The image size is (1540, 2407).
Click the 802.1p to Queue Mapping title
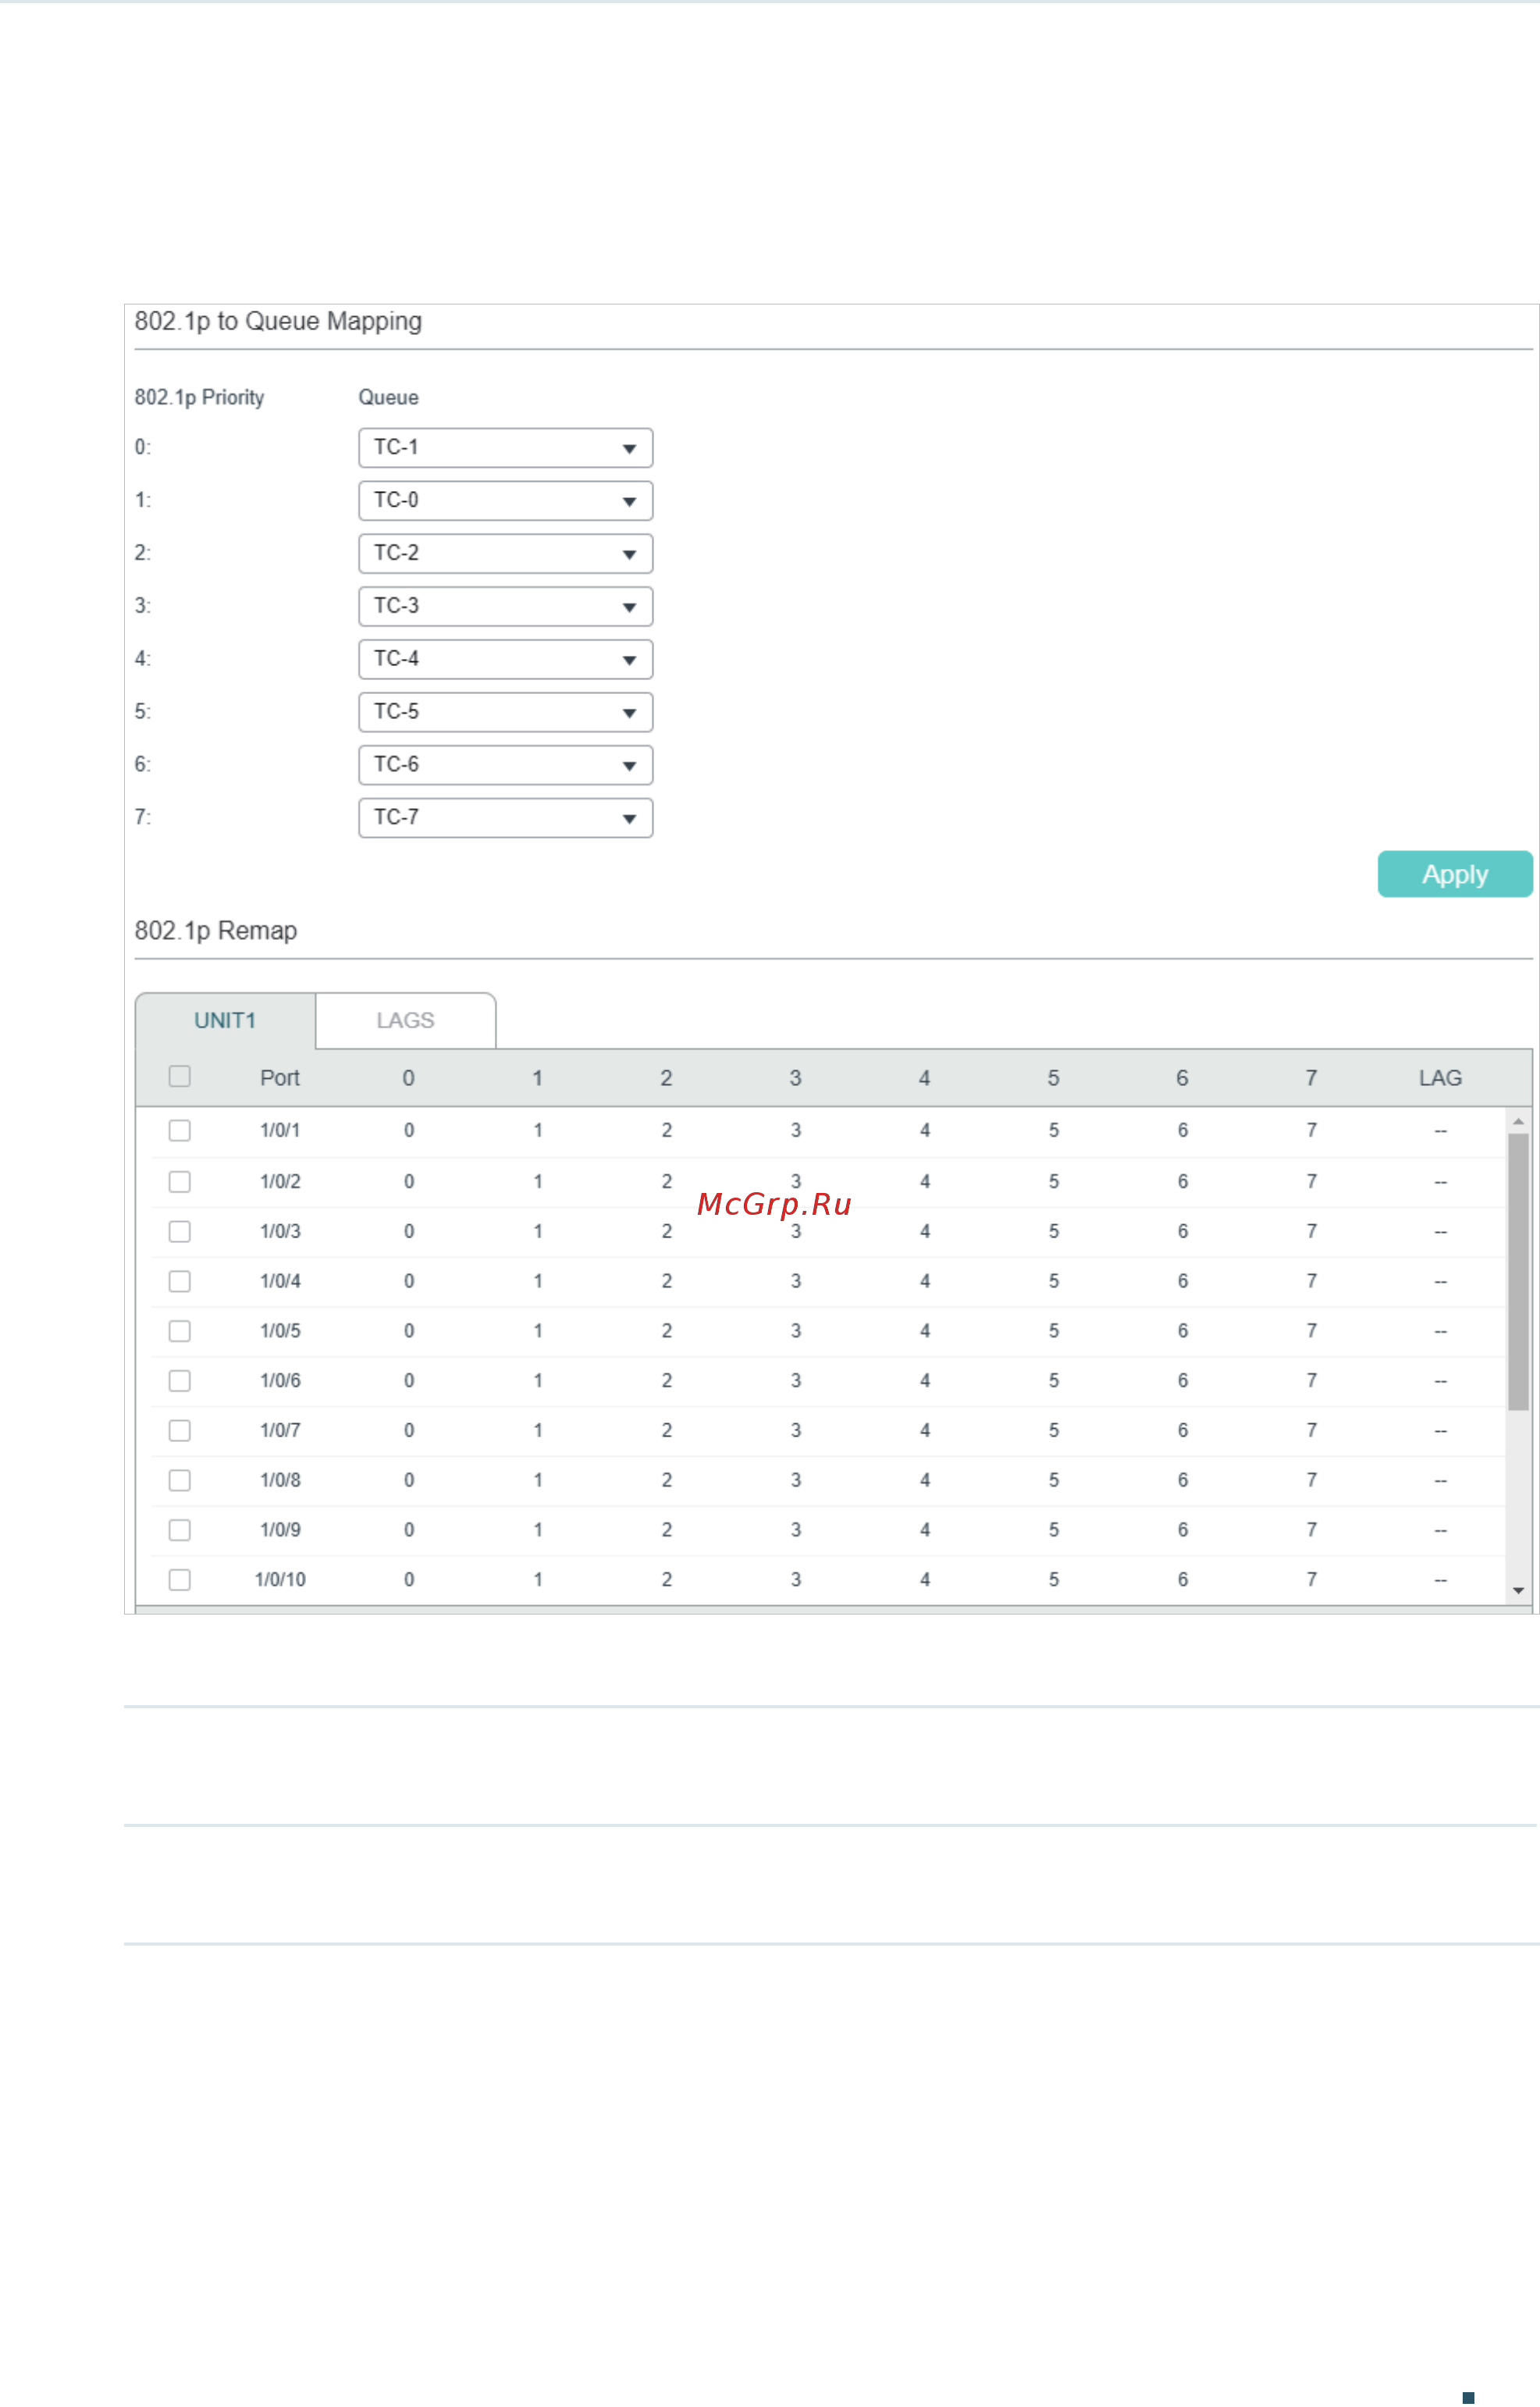[278, 321]
